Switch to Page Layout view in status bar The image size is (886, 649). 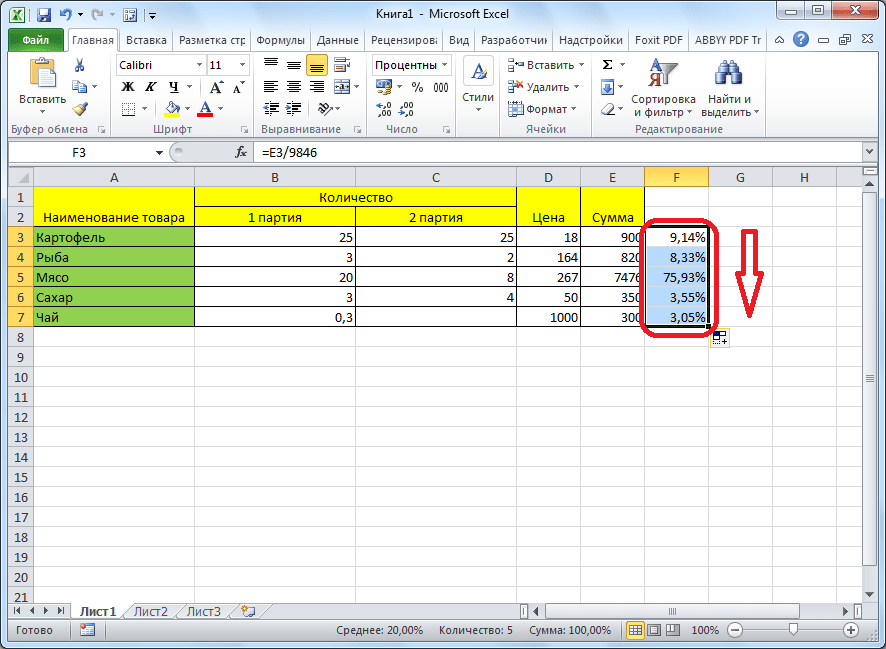(x=656, y=630)
